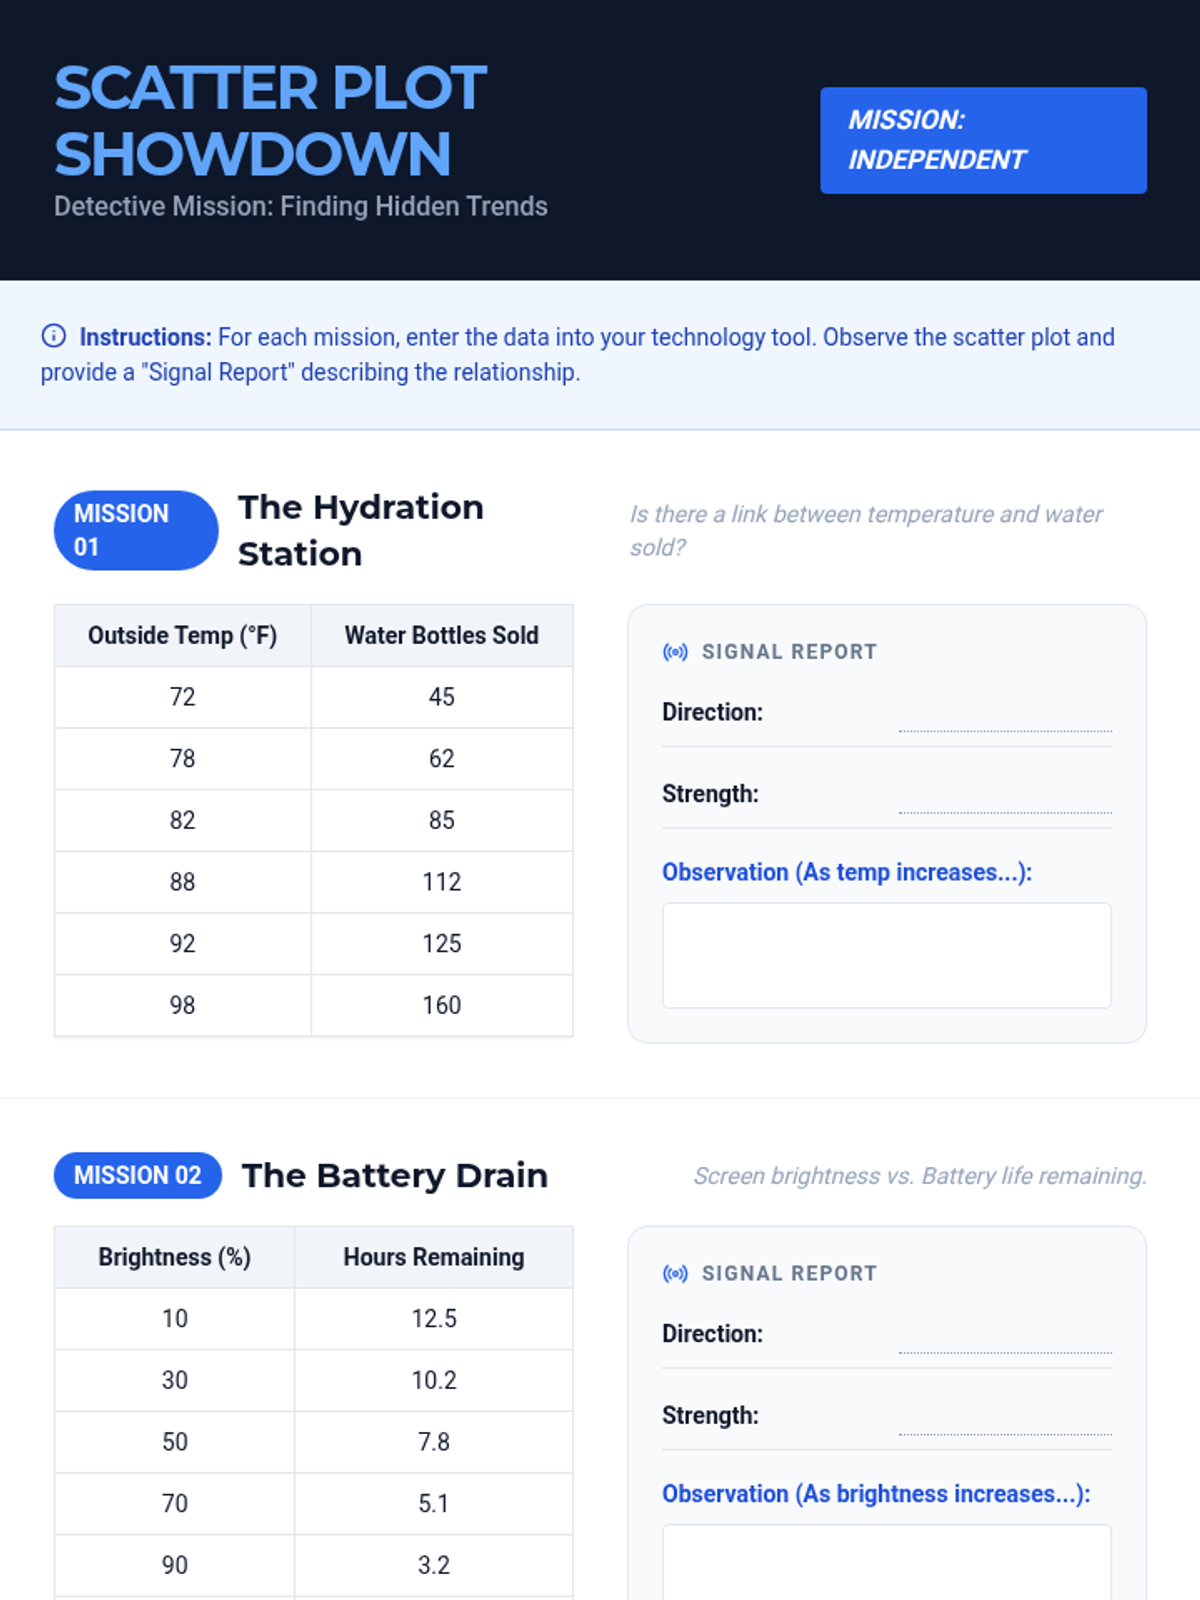Click the Hours Remaining column header
The image size is (1200, 1600).
tap(434, 1257)
